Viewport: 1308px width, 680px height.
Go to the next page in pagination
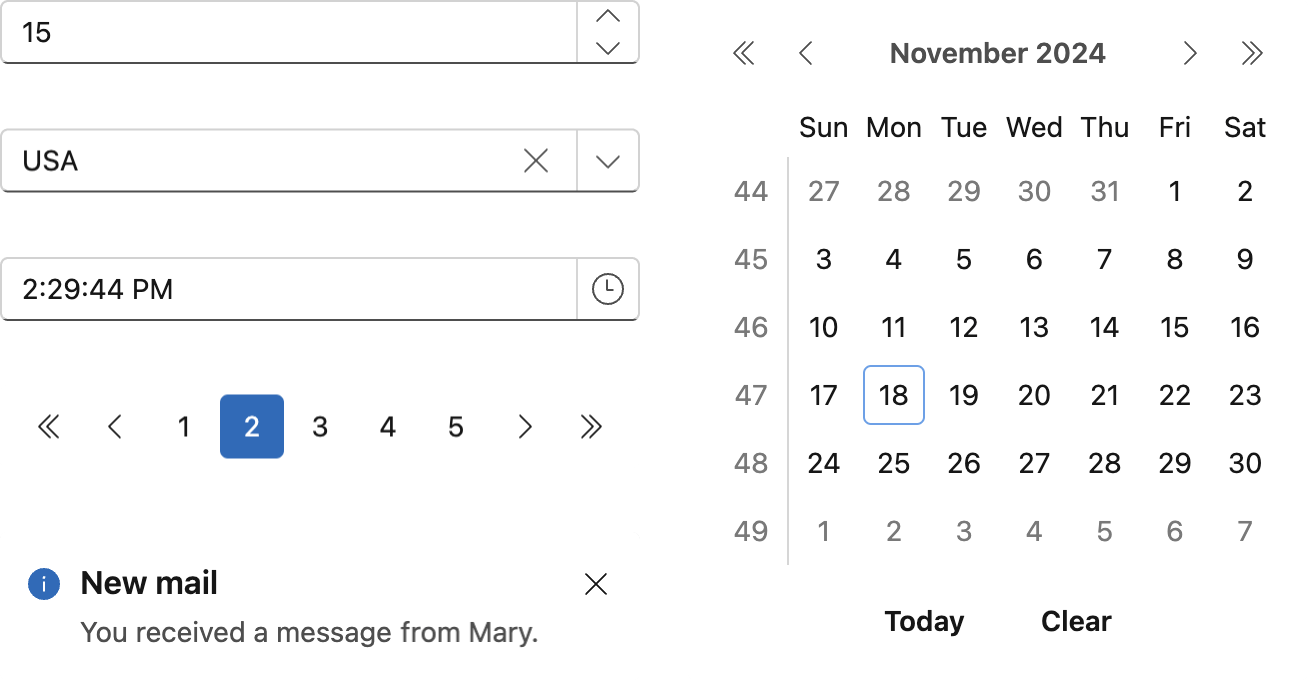click(524, 427)
